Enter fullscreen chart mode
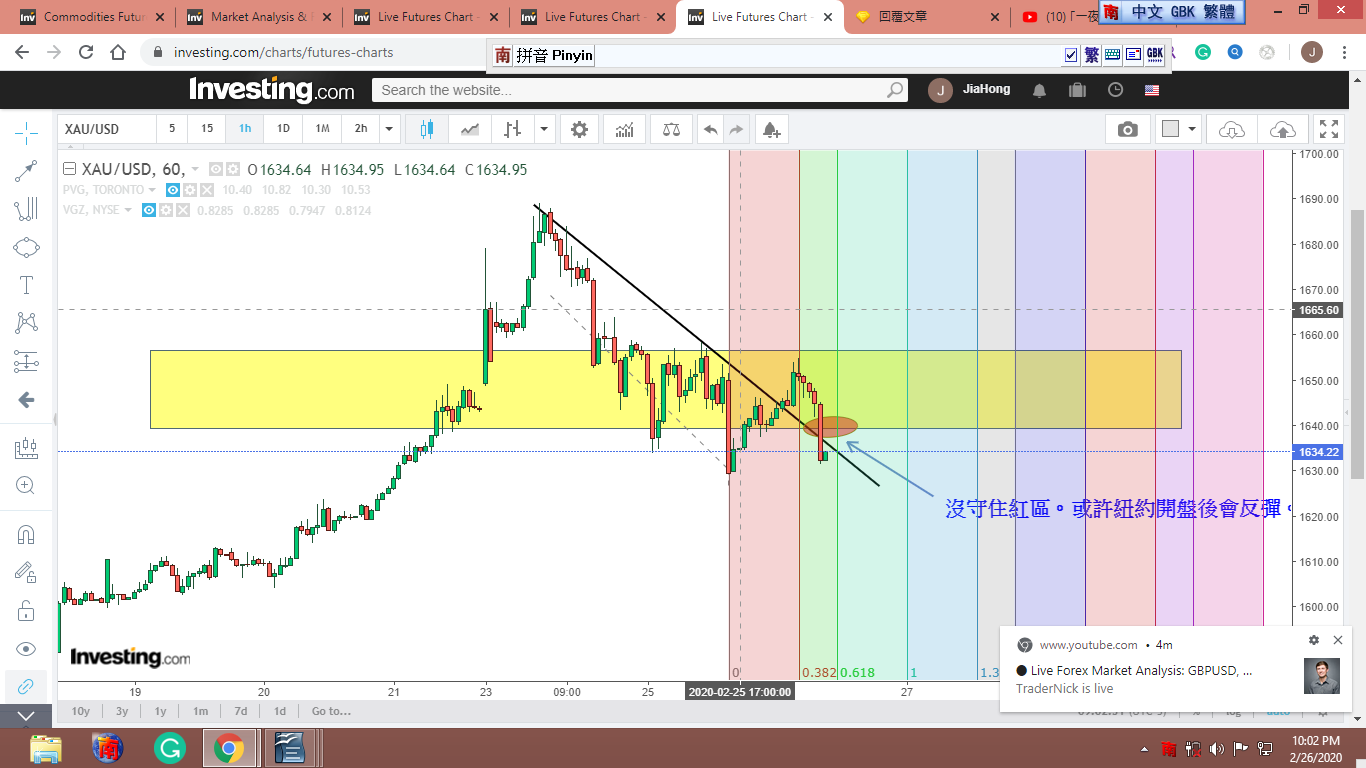The image size is (1366, 768). pos(1329,129)
